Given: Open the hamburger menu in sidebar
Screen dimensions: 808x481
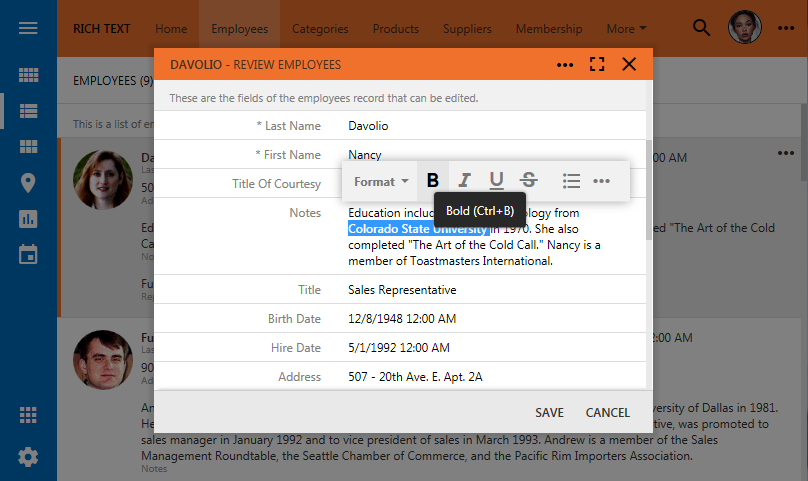Looking at the screenshot, I should pyautogui.click(x=28, y=28).
